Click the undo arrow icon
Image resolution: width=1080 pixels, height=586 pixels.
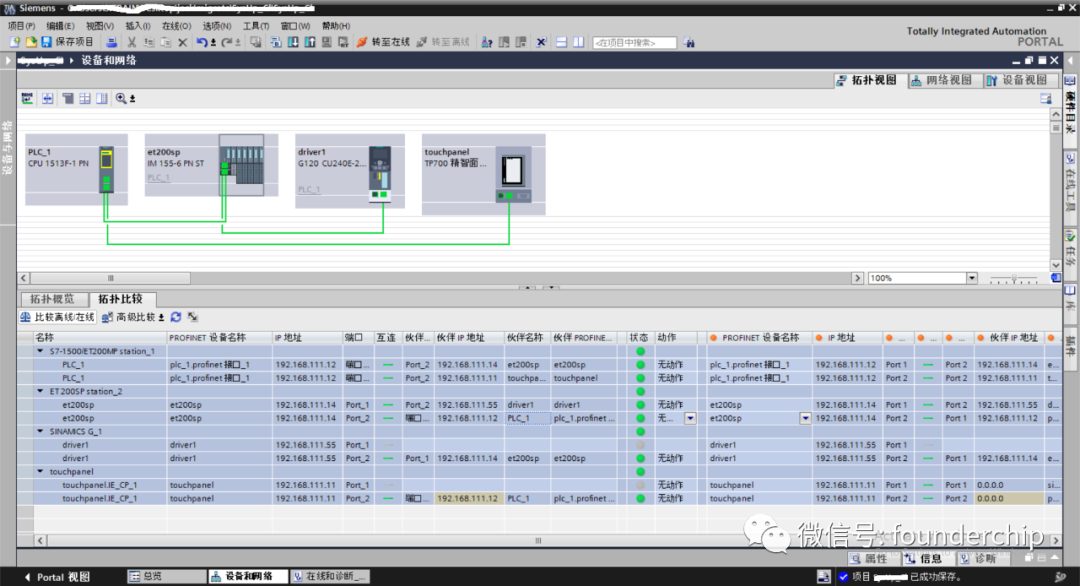(x=202, y=43)
